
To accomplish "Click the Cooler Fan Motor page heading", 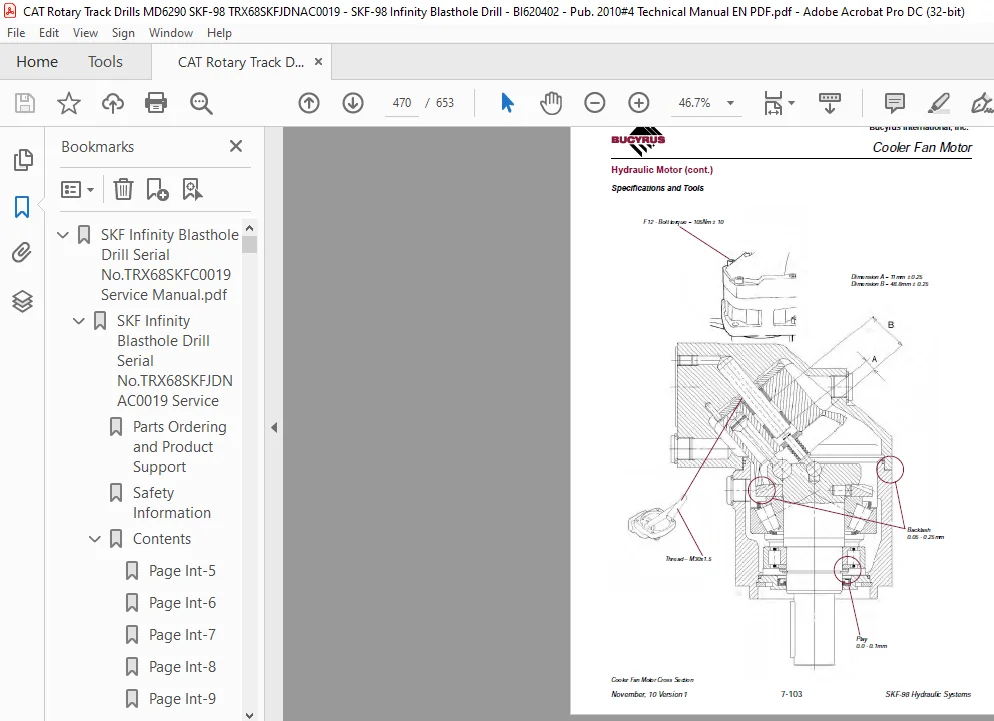I will pyautogui.click(x=922, y=147).
